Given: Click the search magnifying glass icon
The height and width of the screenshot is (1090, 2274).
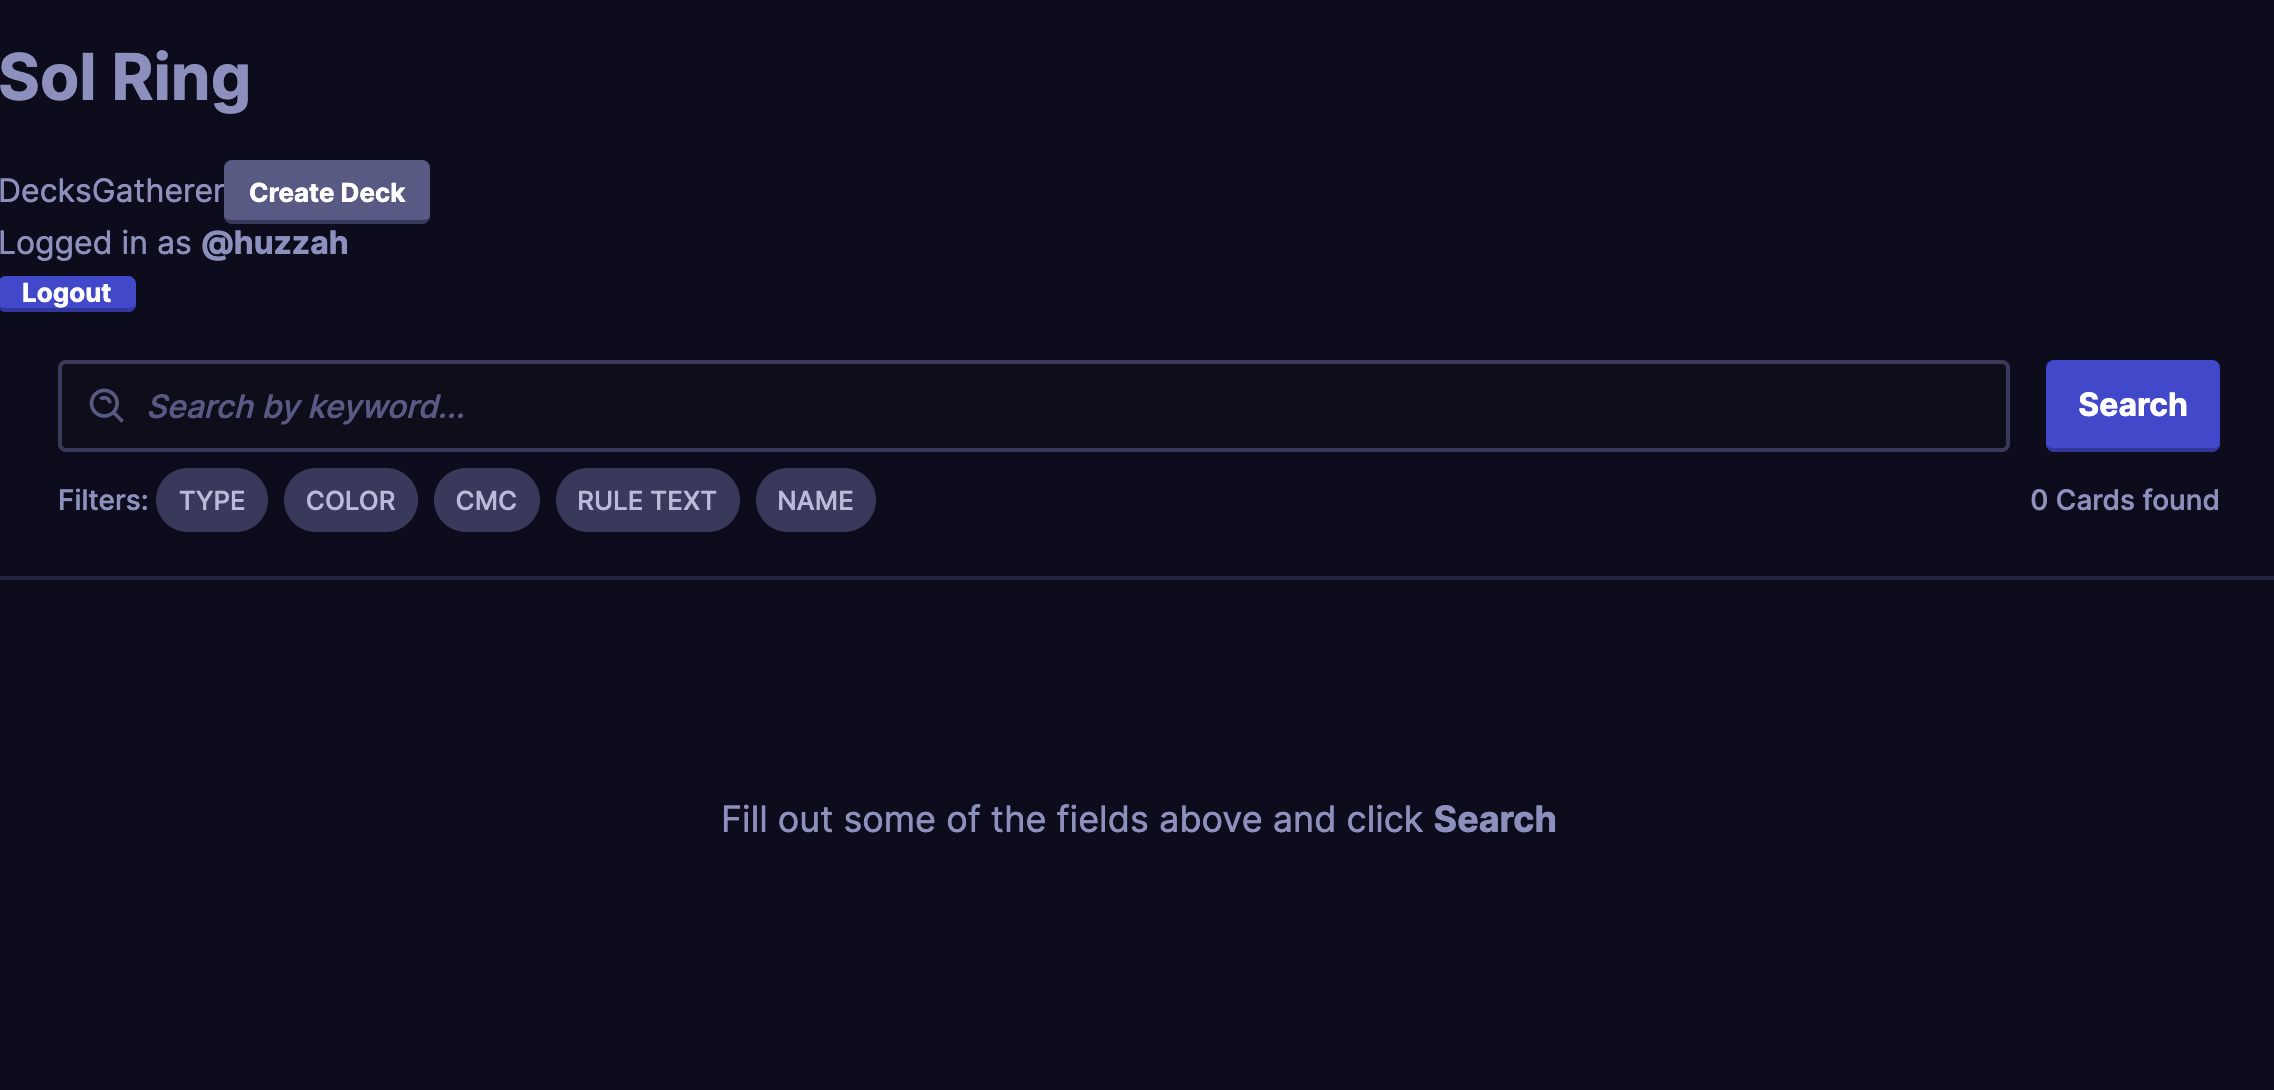Looking at the screenshot, I should pyautogui.click(x=106, y=404).
